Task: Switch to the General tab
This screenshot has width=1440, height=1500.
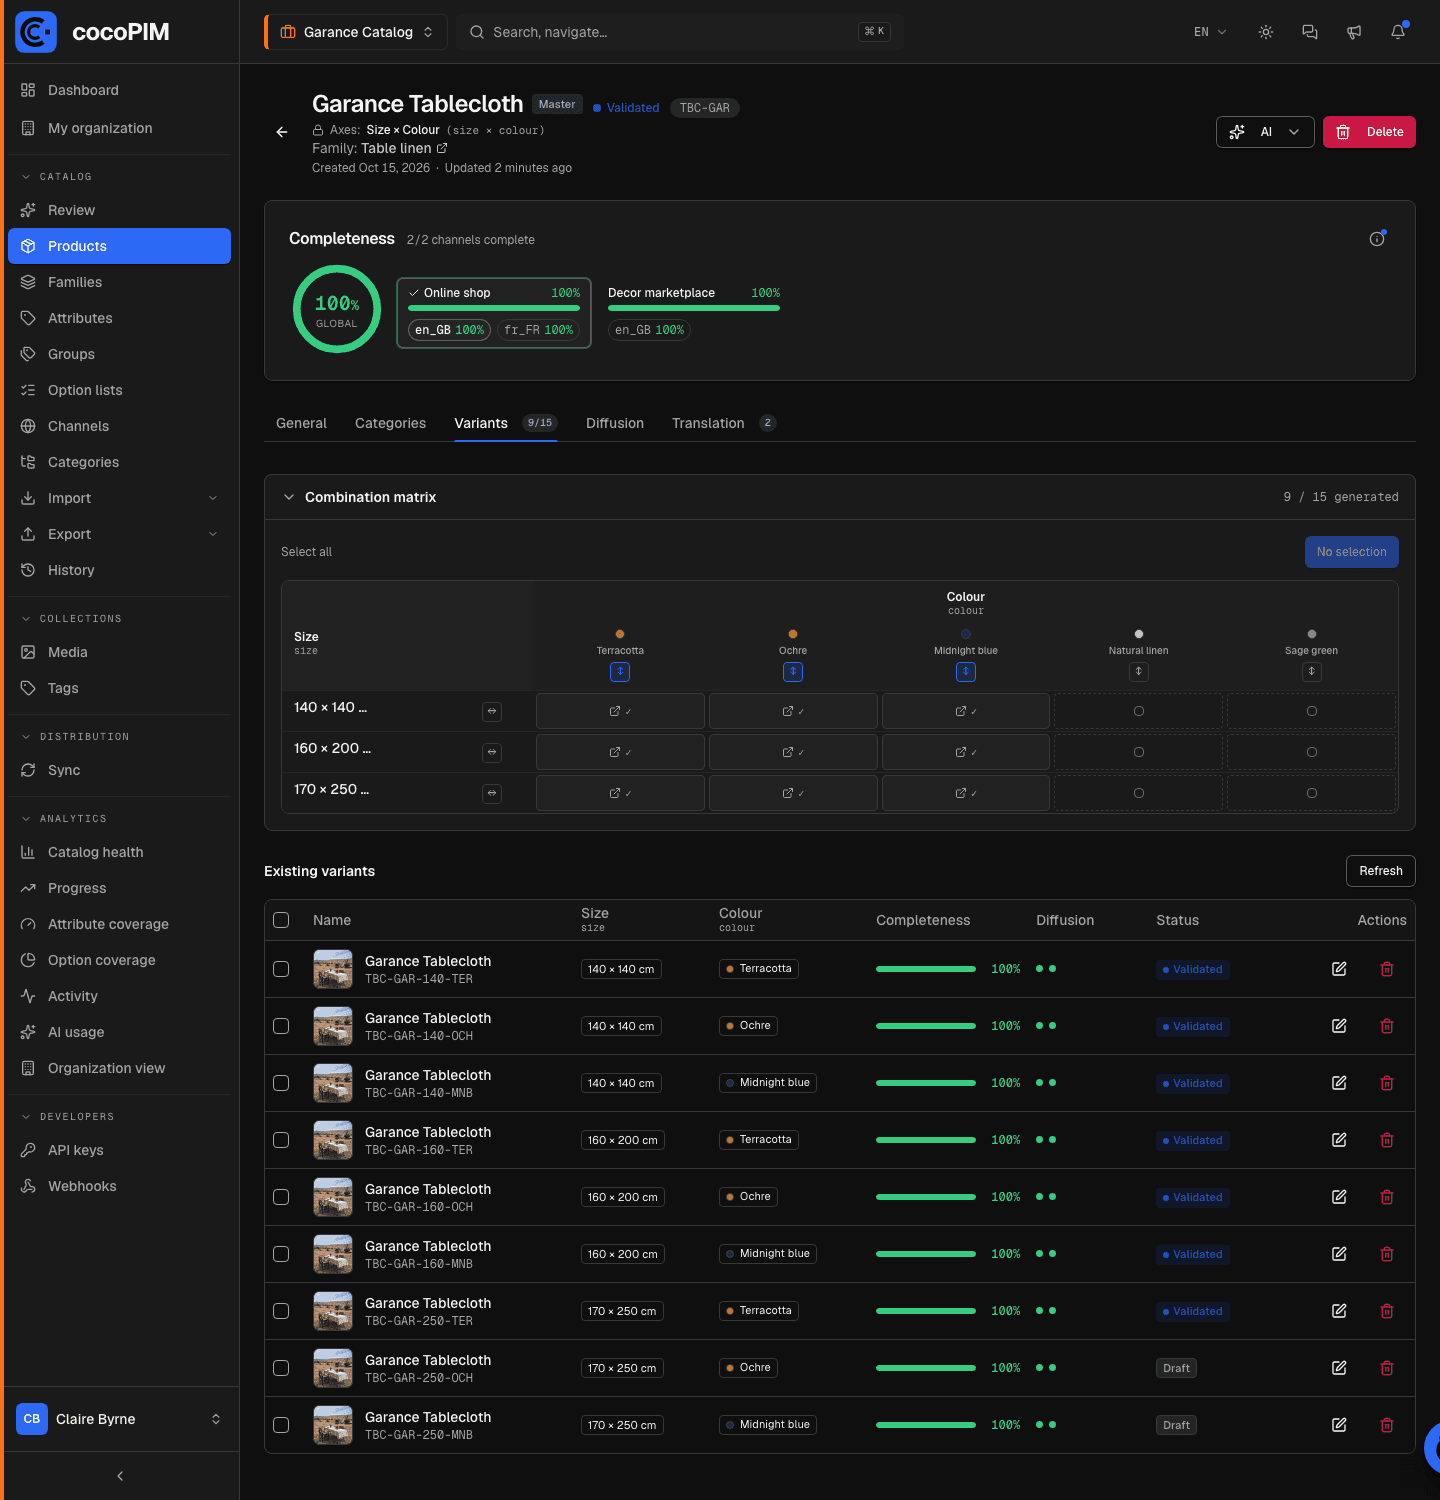Action: [301, 423]
